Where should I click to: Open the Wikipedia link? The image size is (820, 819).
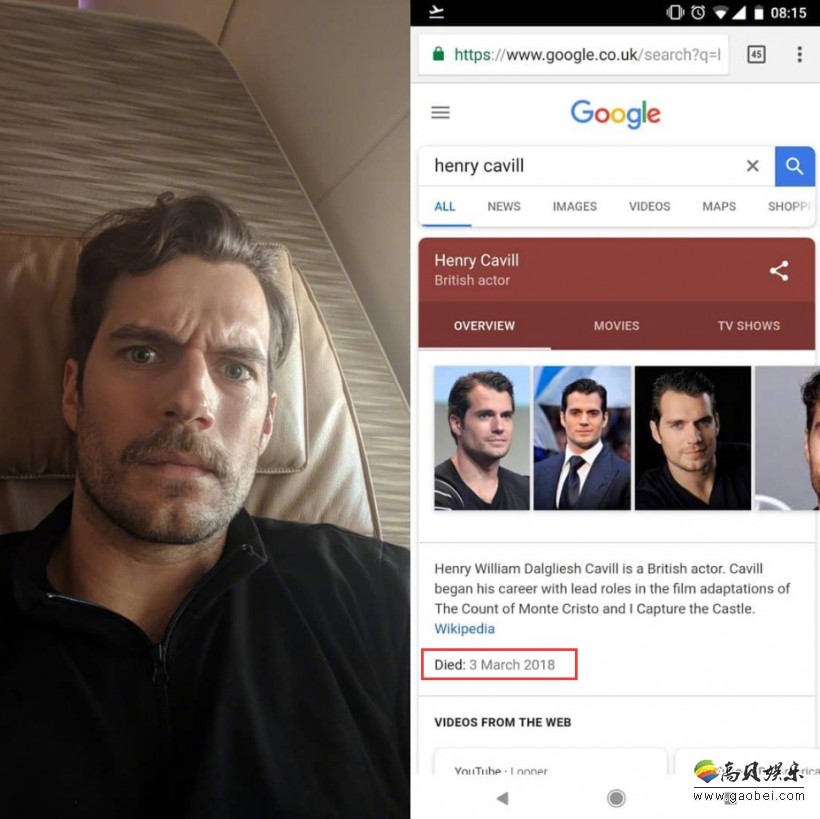tap(464, 629)
